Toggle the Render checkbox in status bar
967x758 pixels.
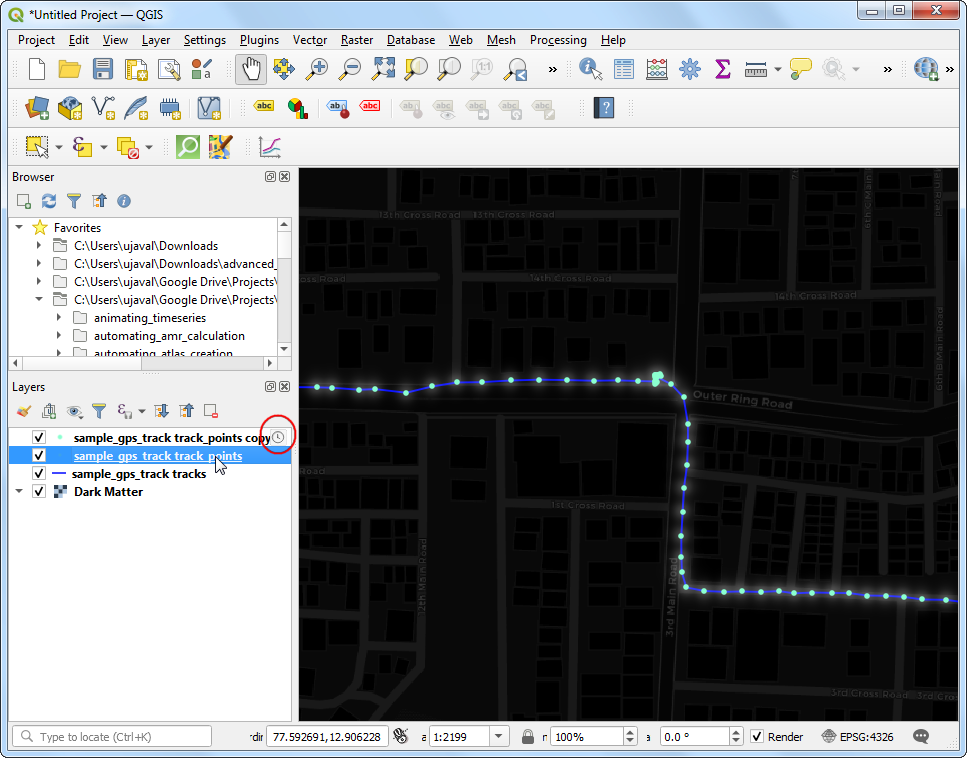(757, 736)
